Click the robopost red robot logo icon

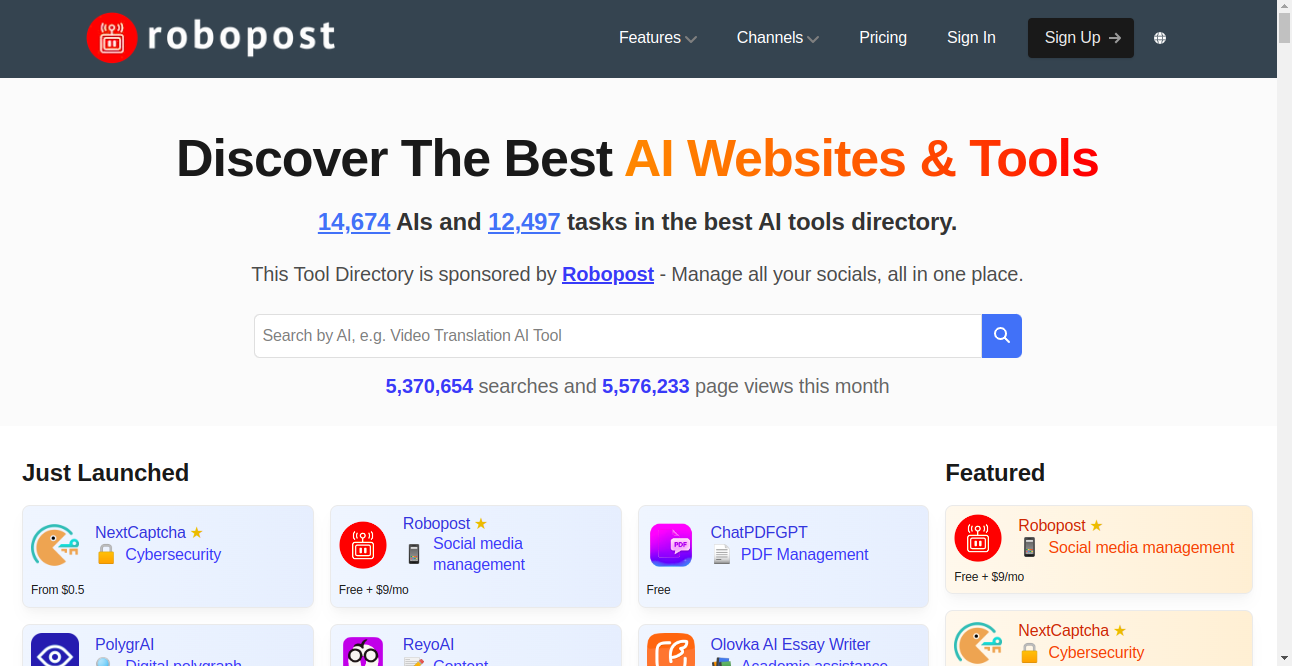coord(111,38)
